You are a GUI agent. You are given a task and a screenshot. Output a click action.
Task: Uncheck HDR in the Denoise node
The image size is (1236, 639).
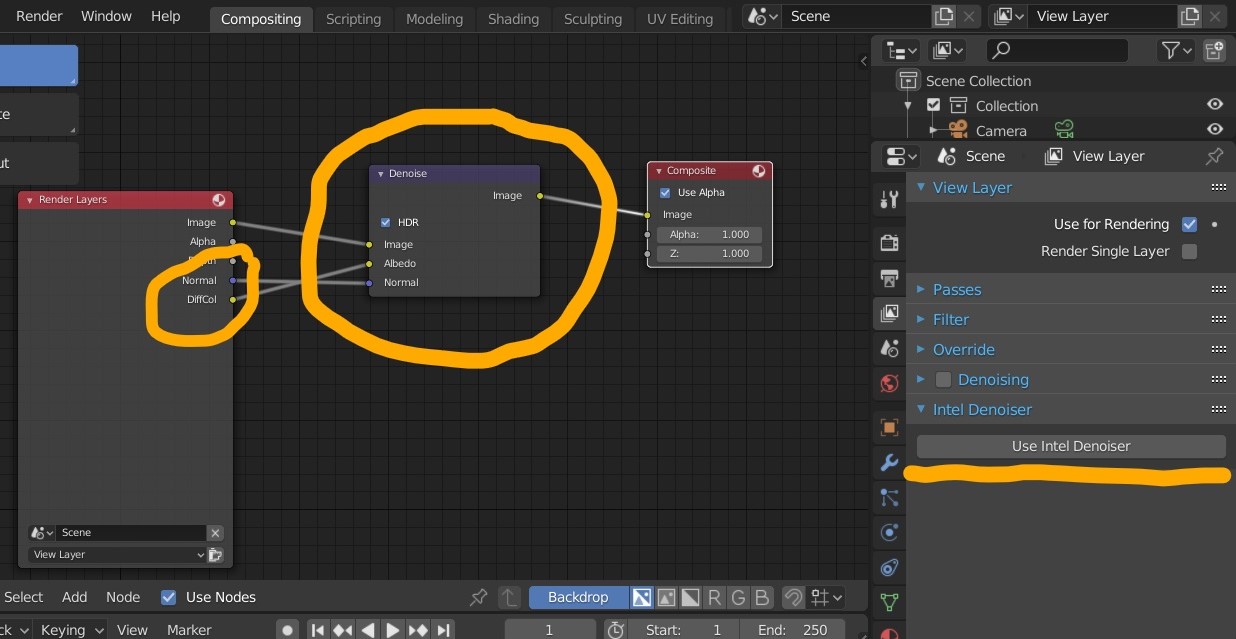click(385, 222)
